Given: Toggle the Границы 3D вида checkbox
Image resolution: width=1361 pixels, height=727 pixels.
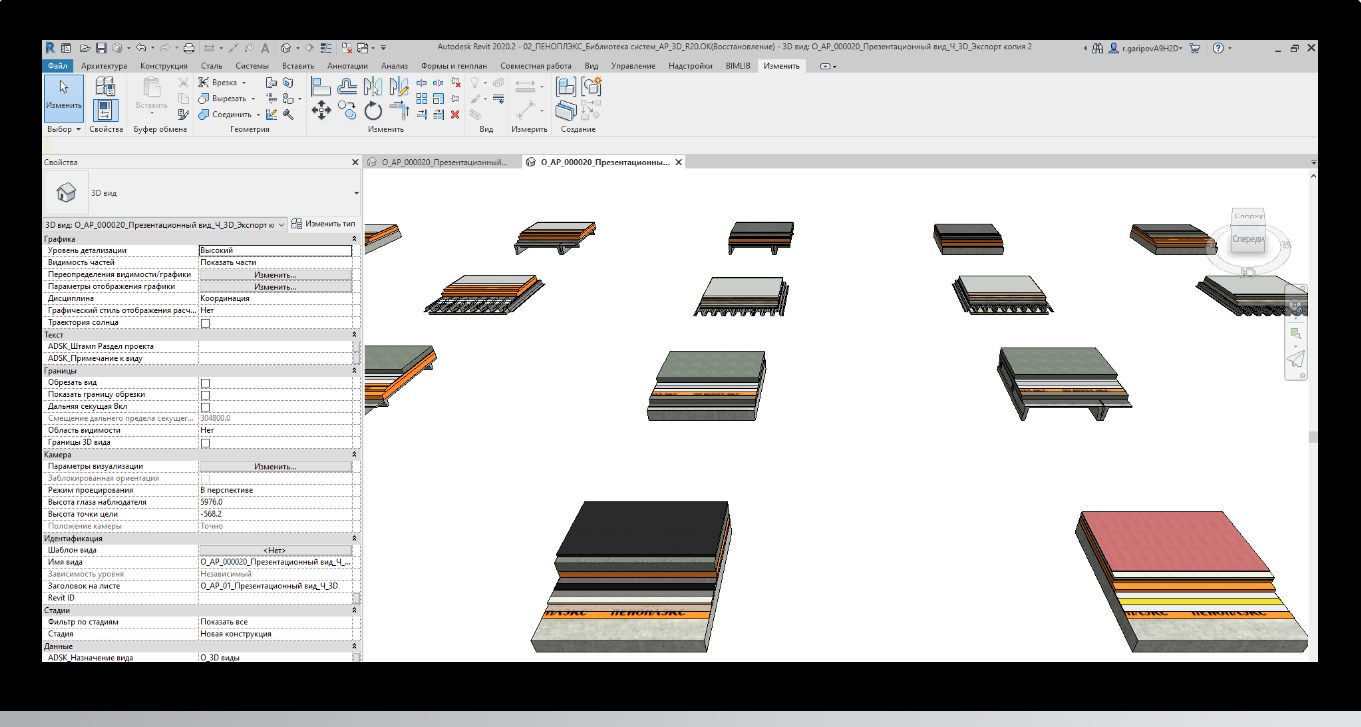Looking at the screenshot, I should [x=206, y=442].
